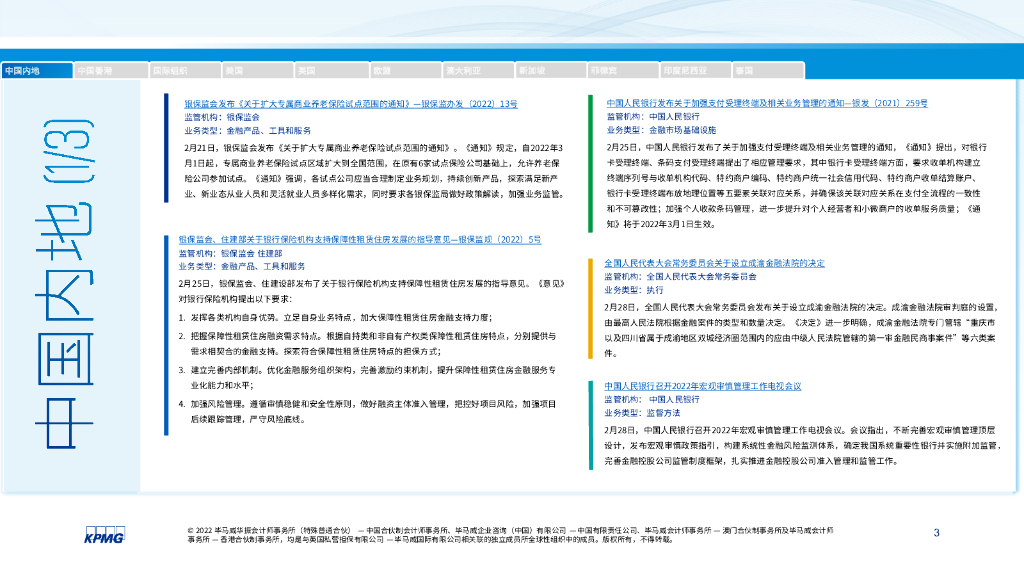Open the 菲律宾 tab
Screen dimensions: 1024x576
click(x=621, y=71)
